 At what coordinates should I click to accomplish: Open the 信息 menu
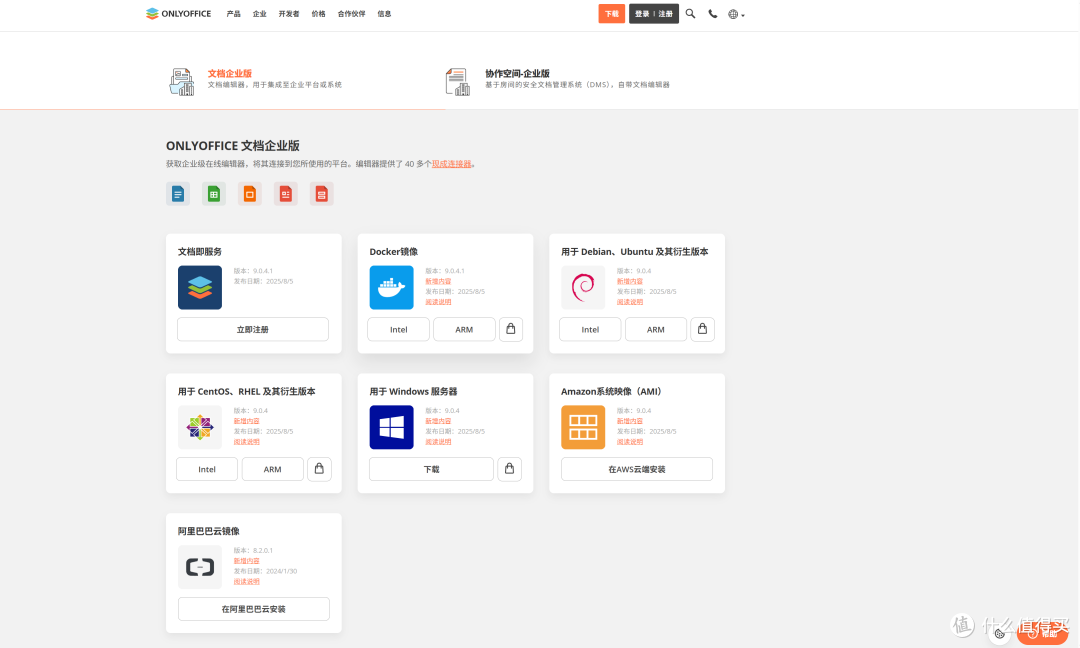pos(384,14)
